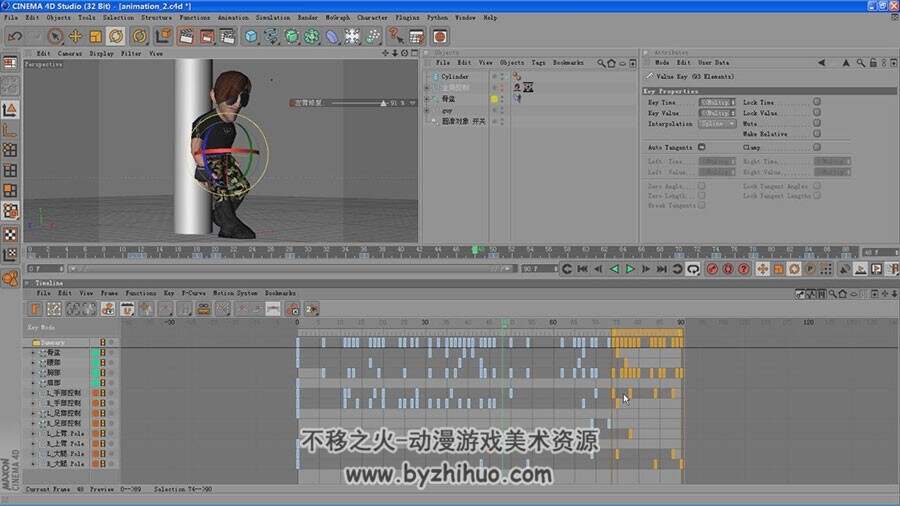Select the Live Selection arrow tool
Viewport: 900px width, 506px height.
[x=55, y=37]
